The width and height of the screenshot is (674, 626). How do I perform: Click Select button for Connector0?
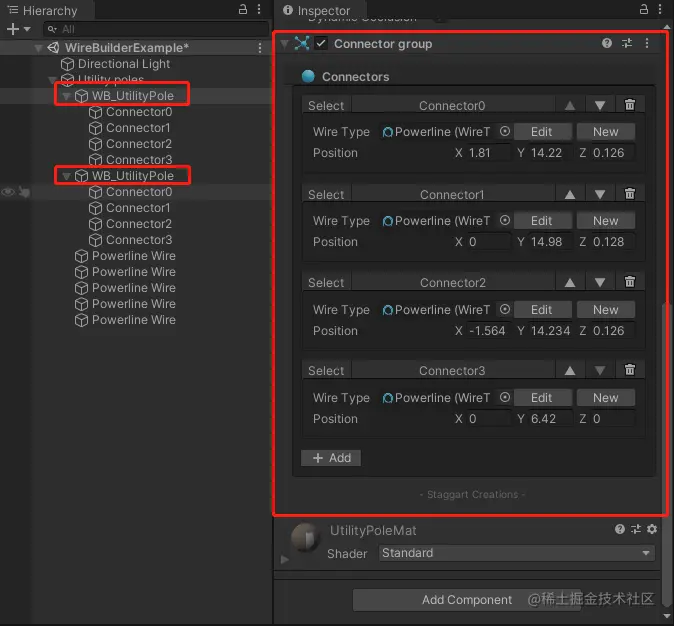[326, 105]
